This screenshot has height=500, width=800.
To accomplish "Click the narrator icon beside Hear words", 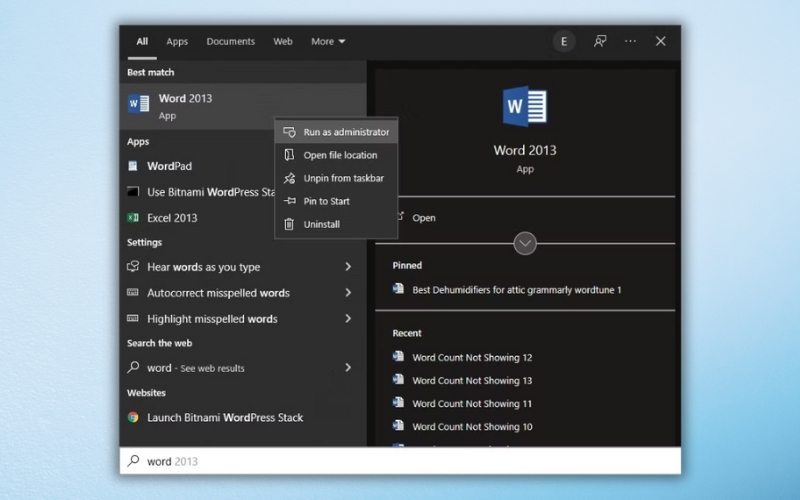I will [133, 266].
